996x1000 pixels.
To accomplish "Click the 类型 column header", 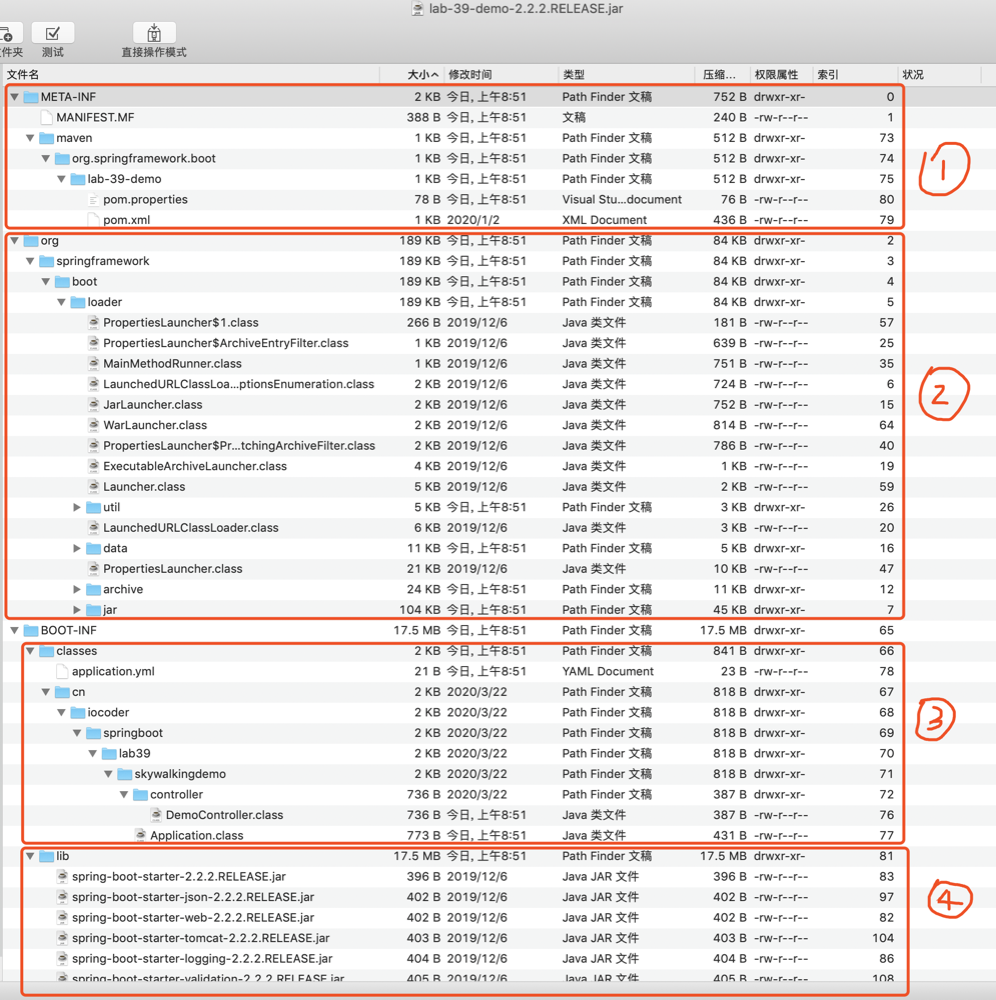I will pos(575,75).
